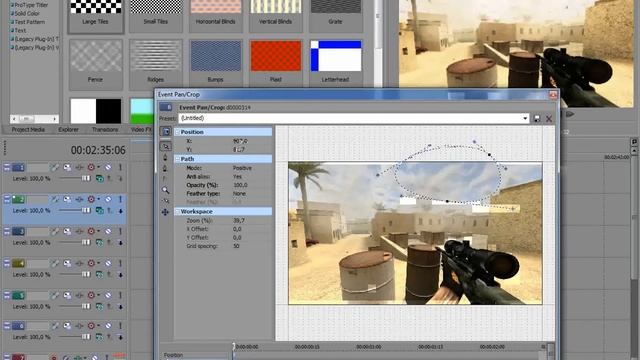Image resolution: width=640 pixels, height=360 pixels.
Task: Click the Feather type value None
Action: pos(239,193)
